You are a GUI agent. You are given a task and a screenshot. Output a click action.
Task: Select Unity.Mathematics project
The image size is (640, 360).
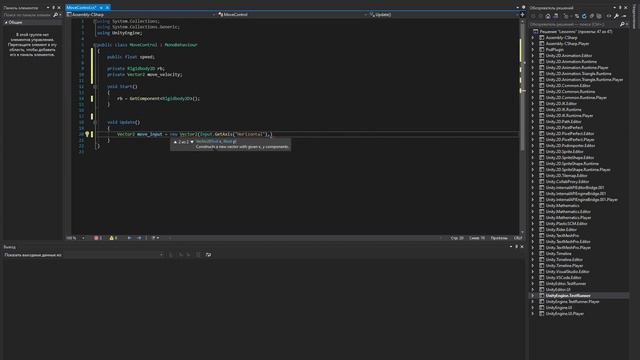coord(562,206)
